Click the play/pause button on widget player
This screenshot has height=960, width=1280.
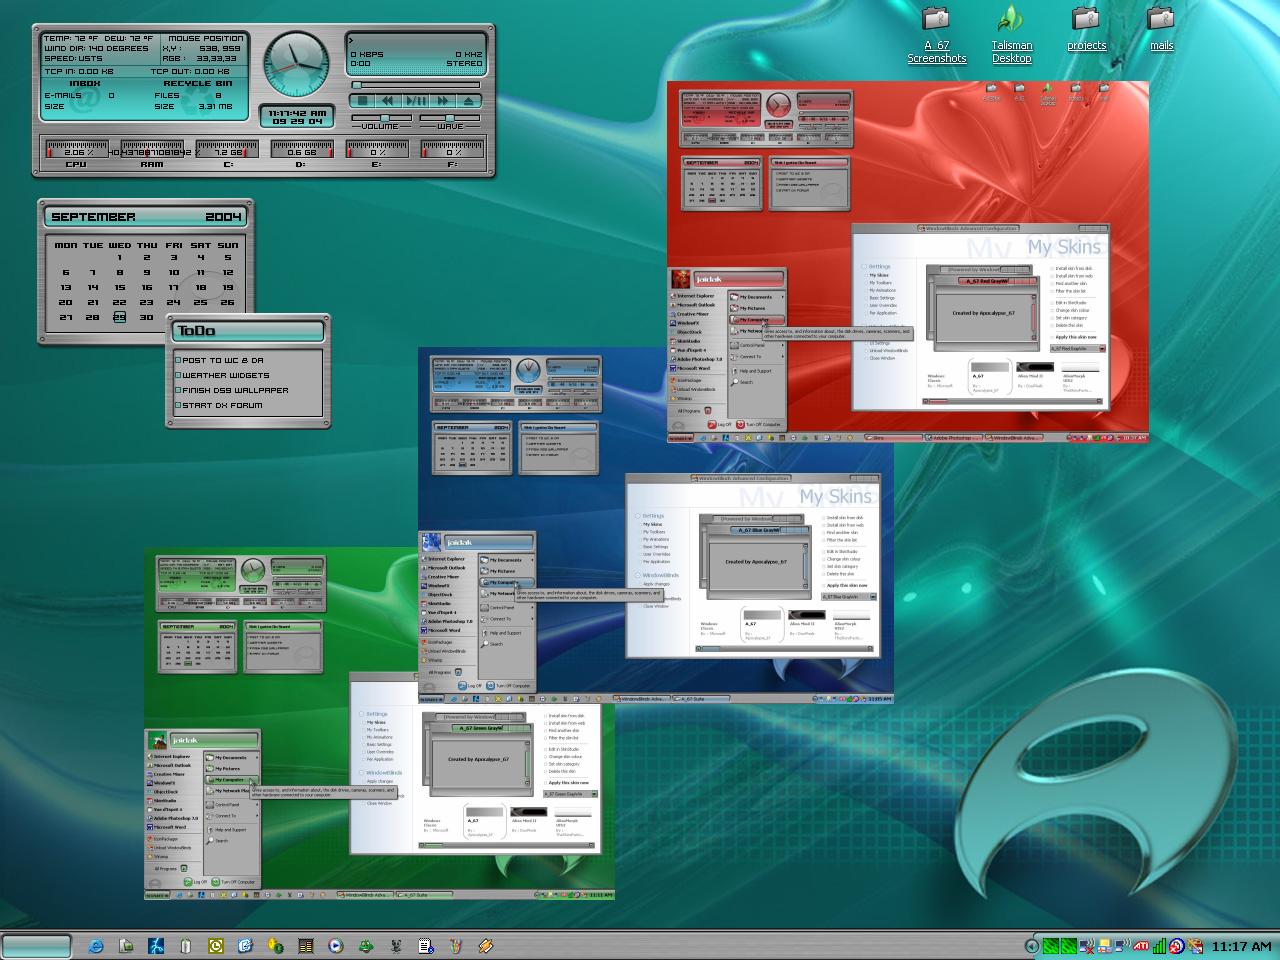416,100
